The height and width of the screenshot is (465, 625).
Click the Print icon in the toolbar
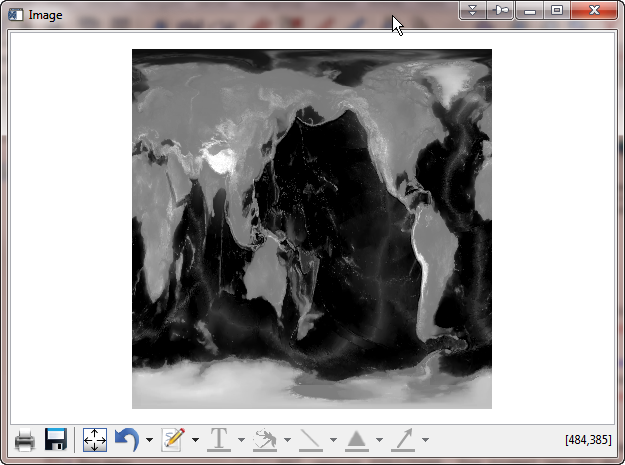25,440
